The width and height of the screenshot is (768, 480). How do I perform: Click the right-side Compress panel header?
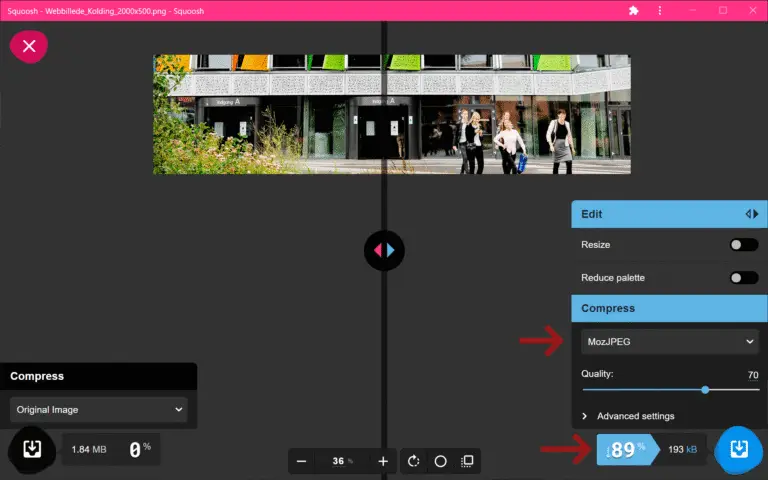click(x=669, y=308)
